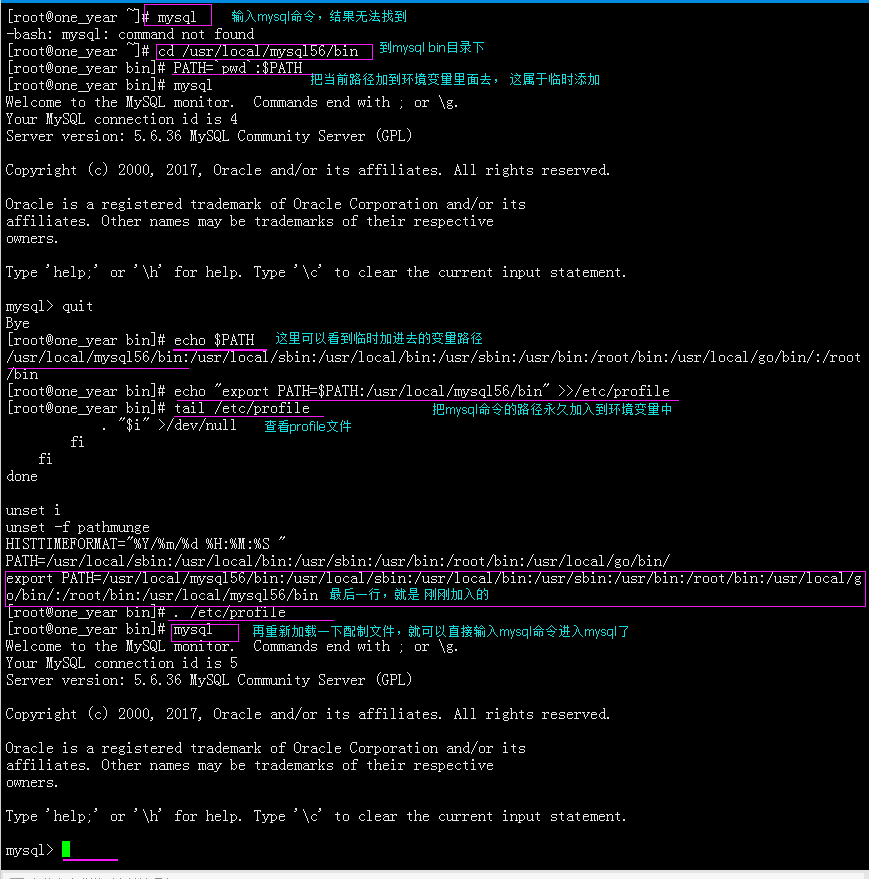This screenshot has height=879, width=869.
Task: Click the 'cd /usr/local/mysql56/bin' command
Action: pyautogui.click(x=257, y=52)
